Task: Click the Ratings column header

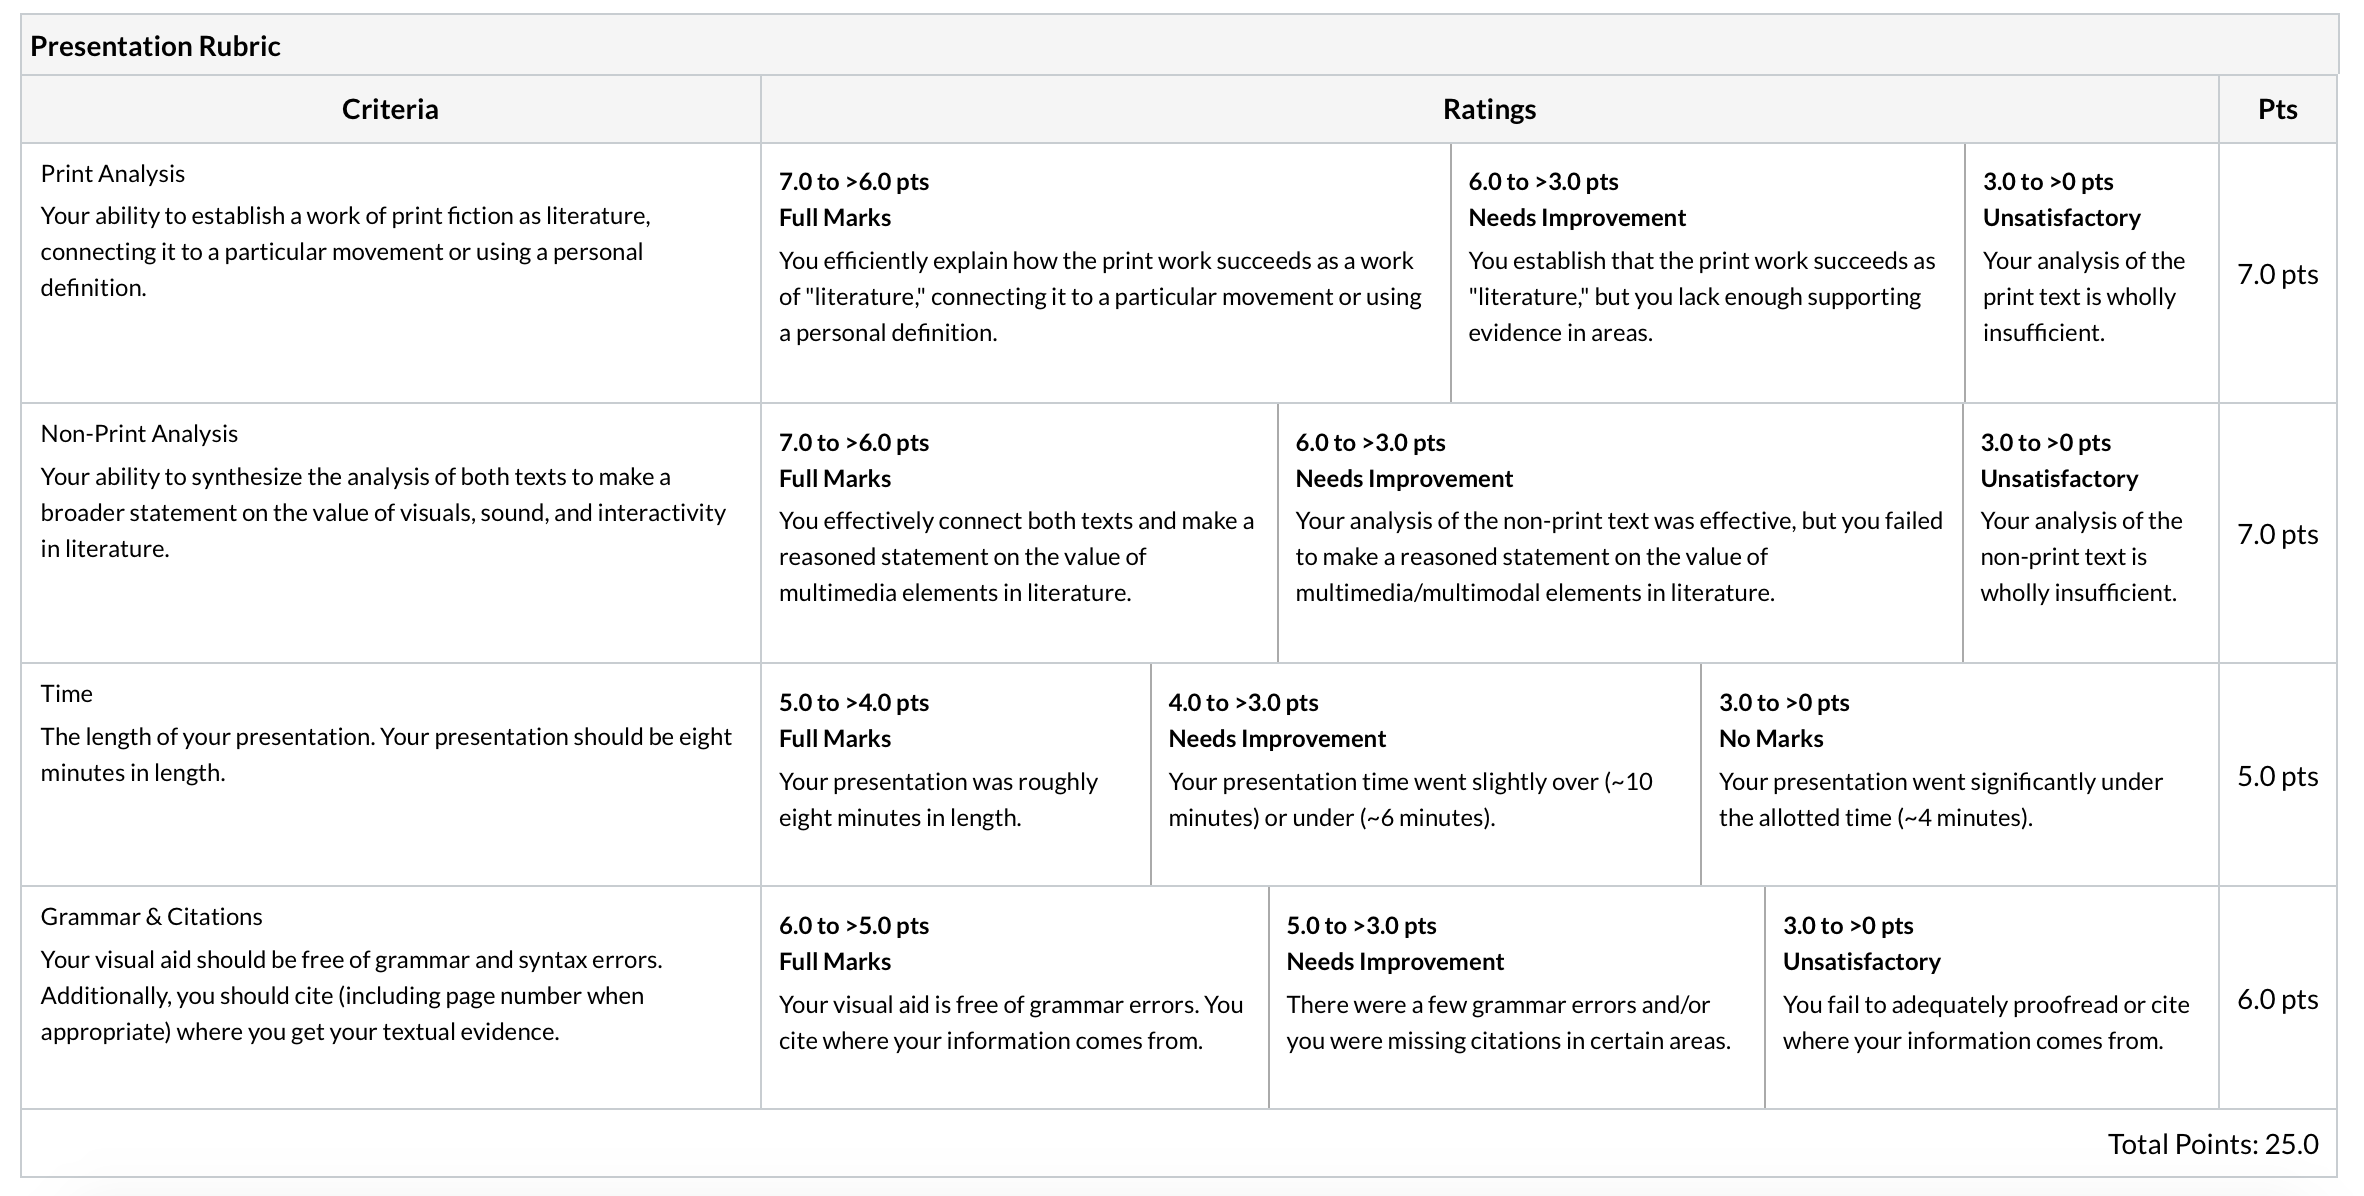Action: coord(1489,109)
